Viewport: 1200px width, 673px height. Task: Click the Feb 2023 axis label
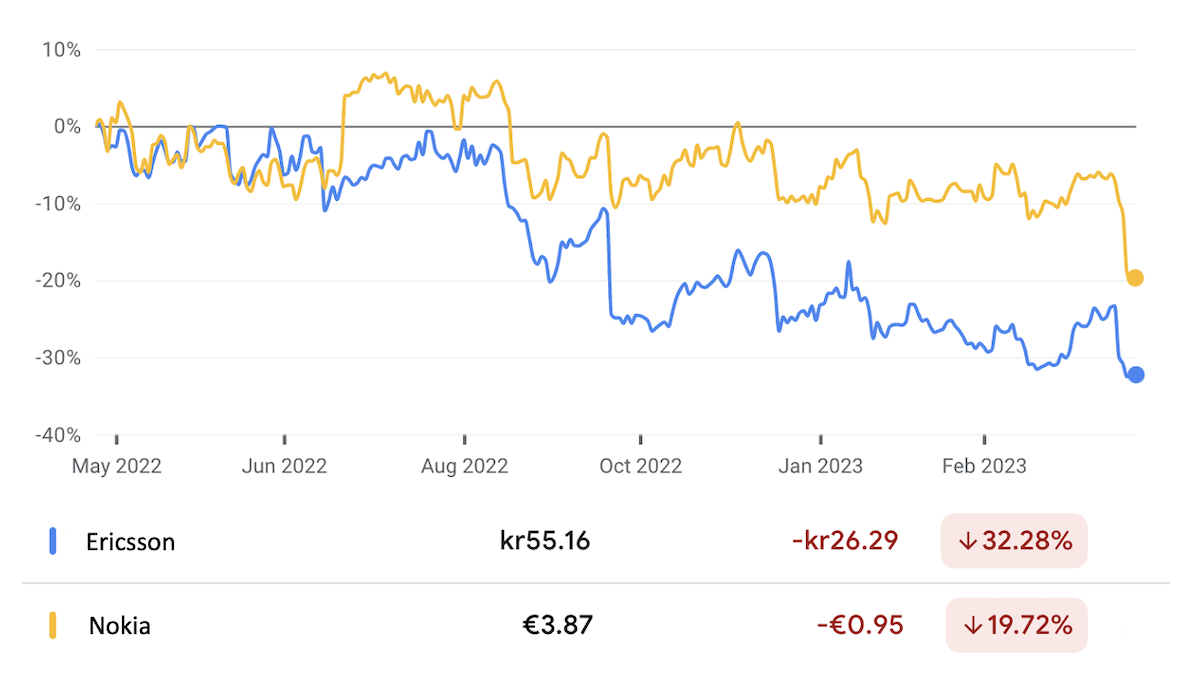point(985,466)
